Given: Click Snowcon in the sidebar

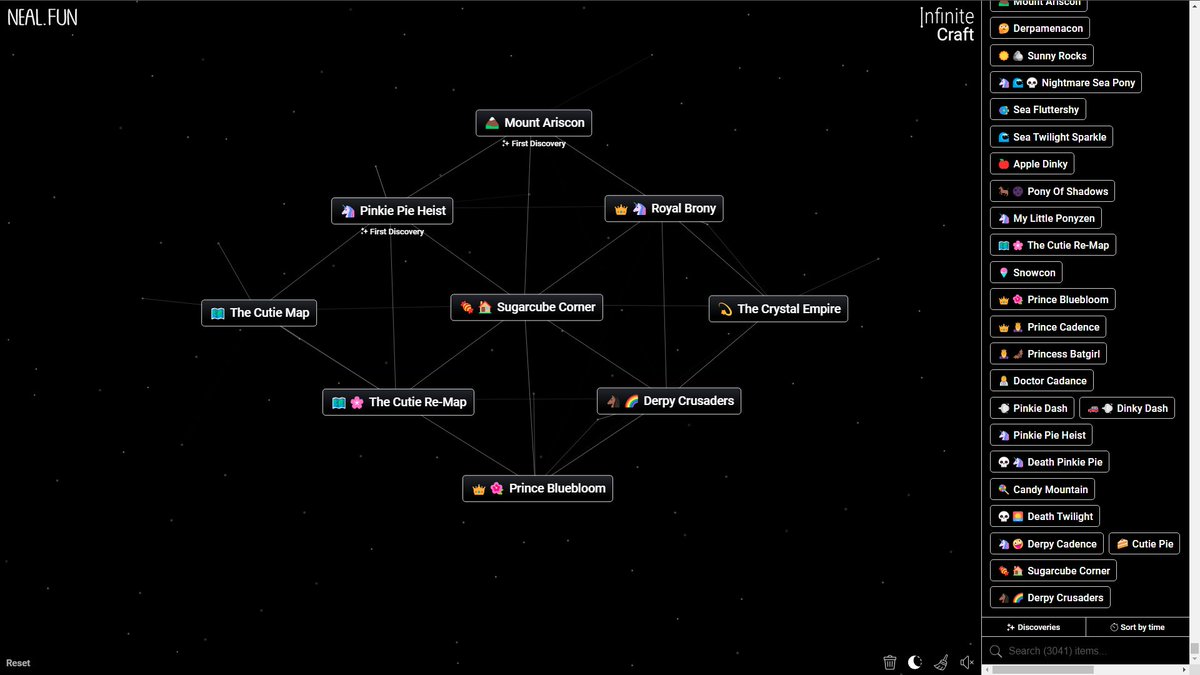Looking at the screenshot, I should click(x=1026, y=272).
